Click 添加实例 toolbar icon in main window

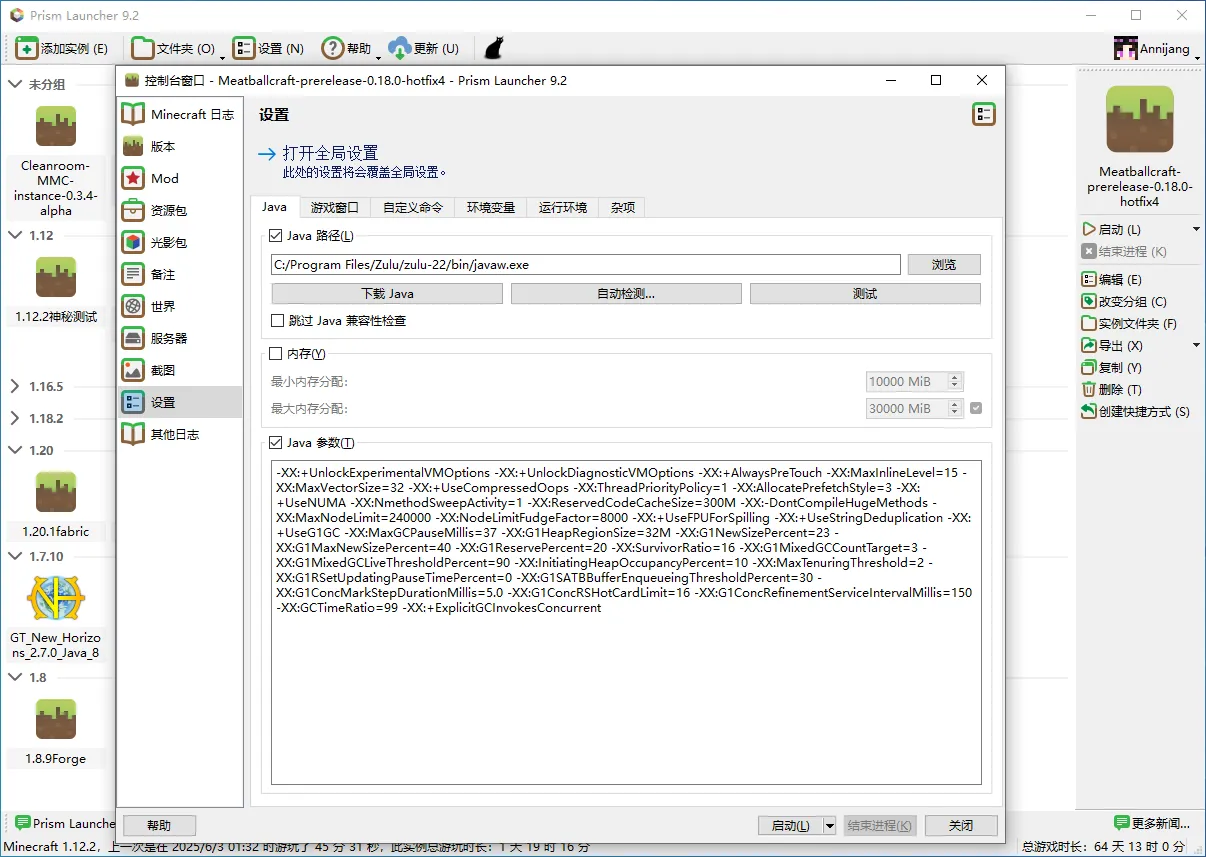27,48
